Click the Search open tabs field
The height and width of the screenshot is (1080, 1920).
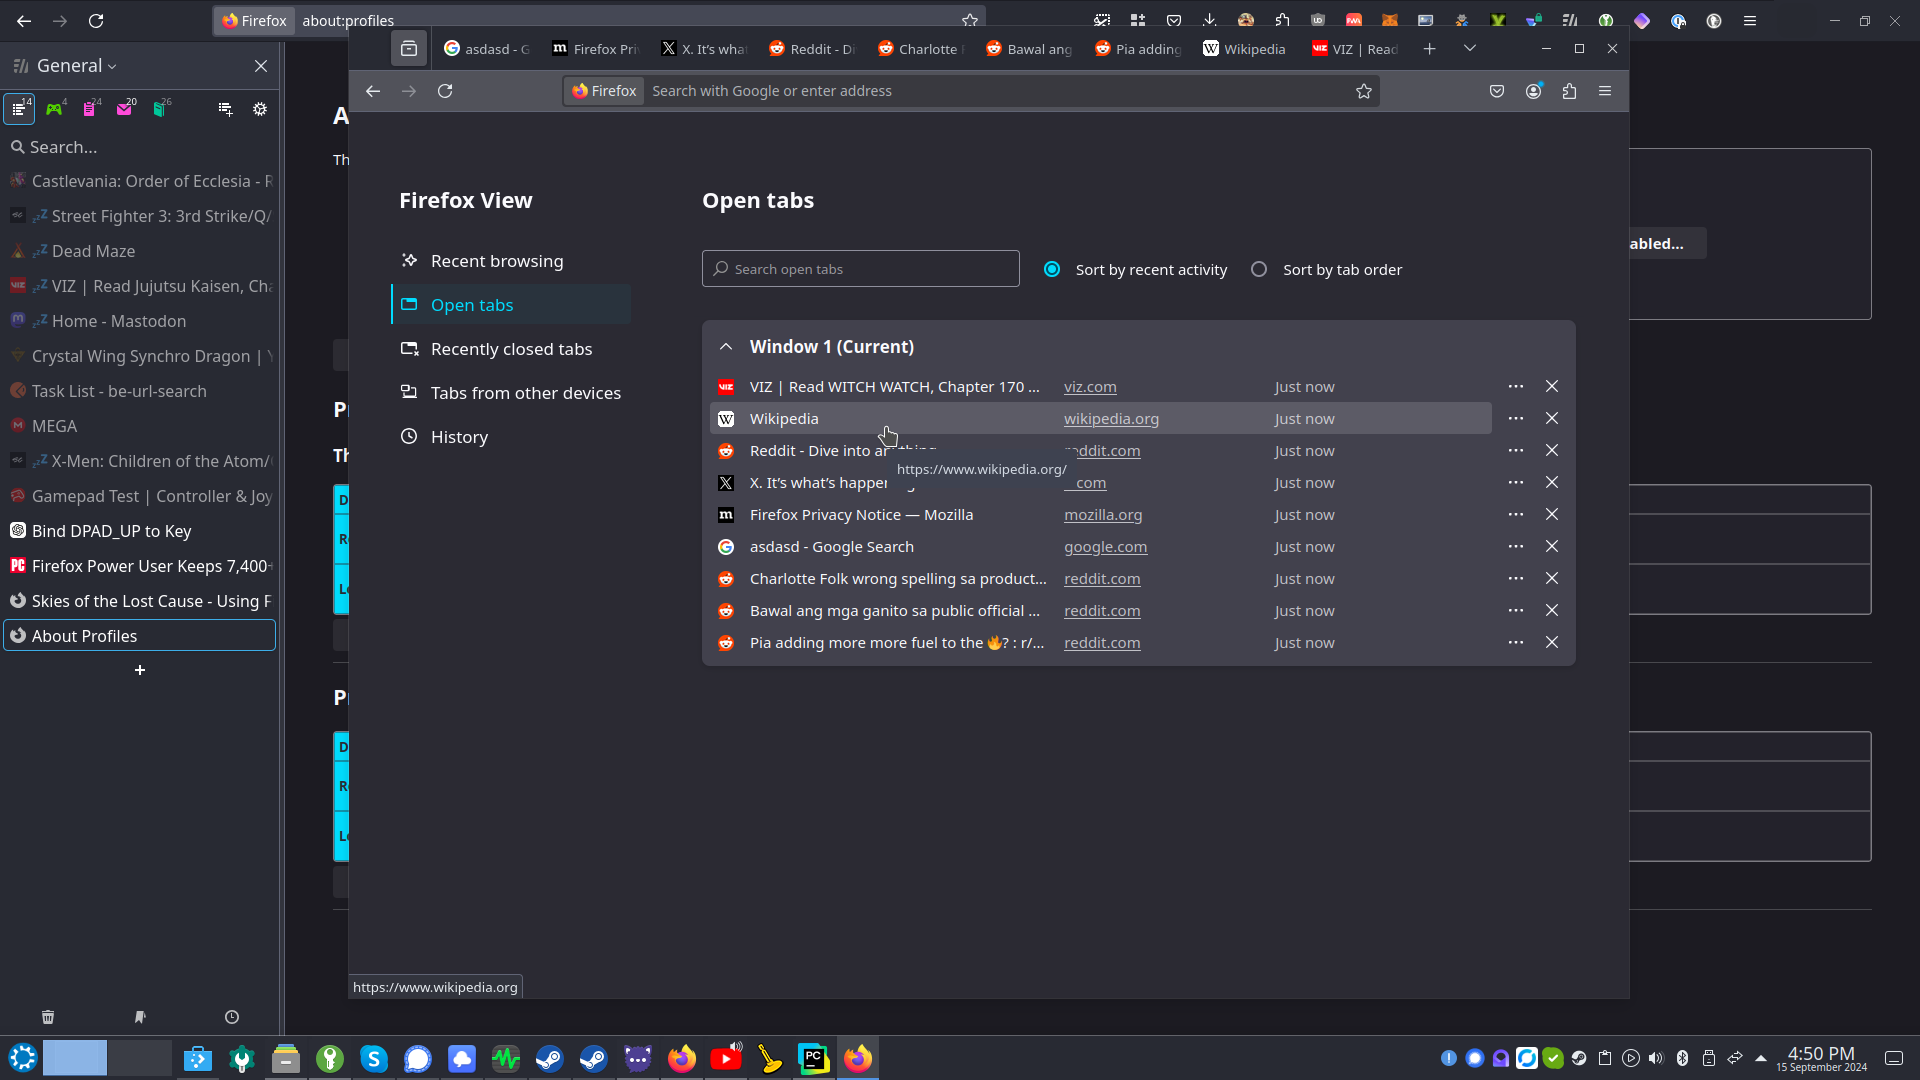[861, 269]
